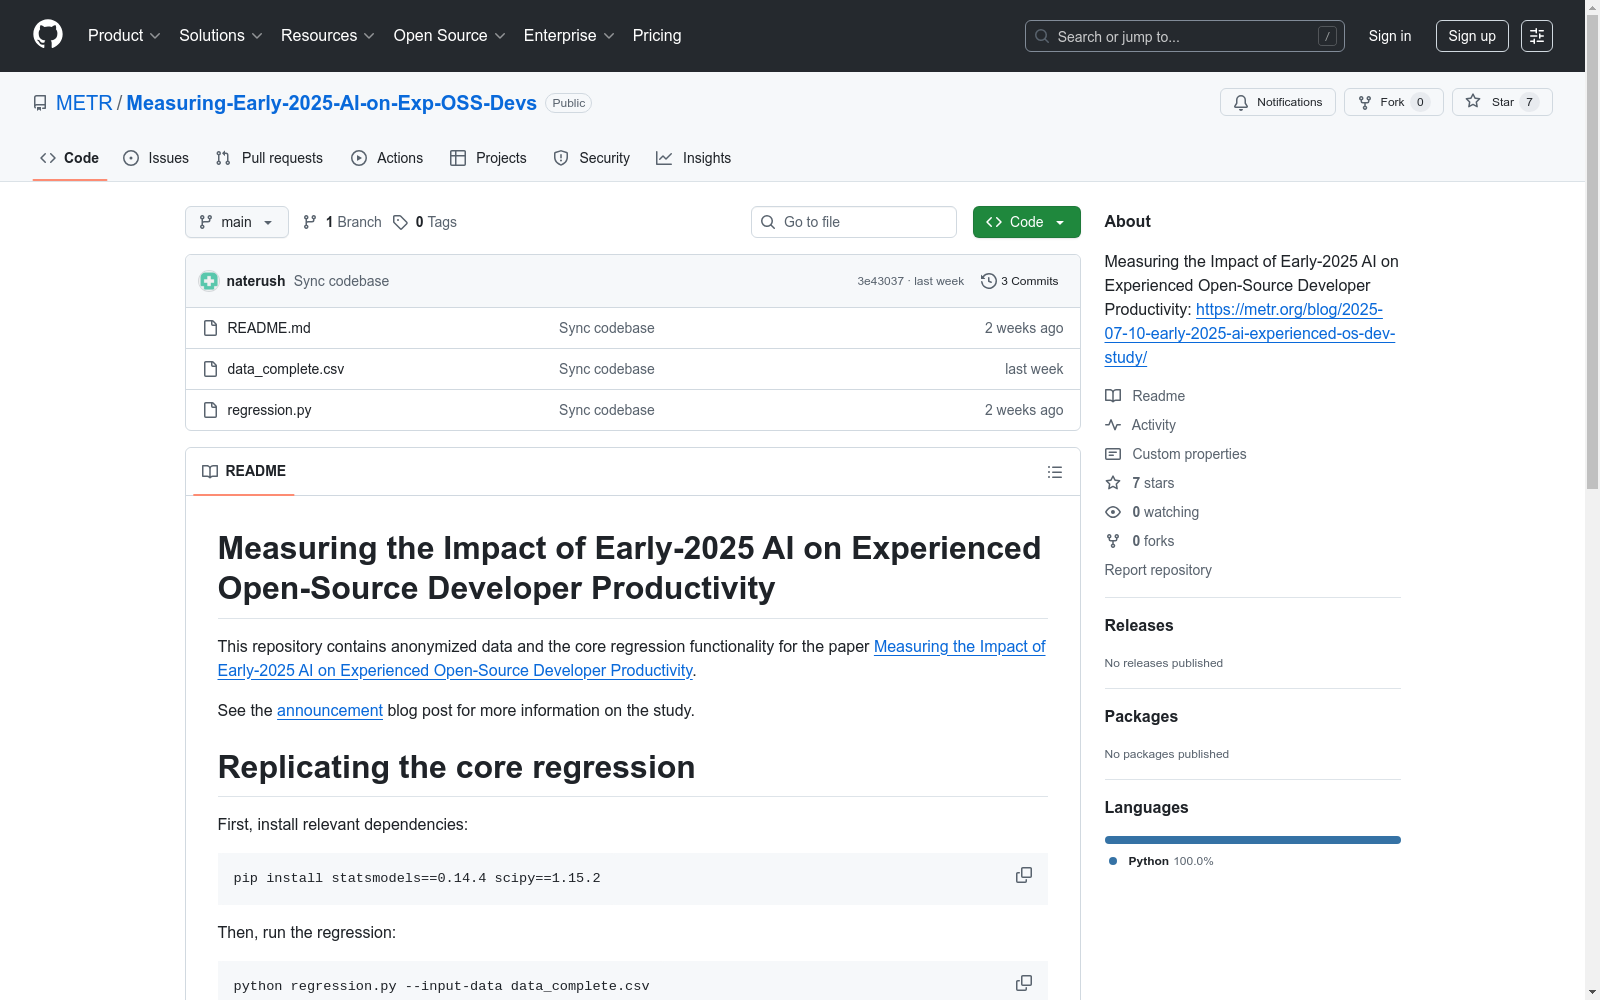Open the green Code dropdown button
This screenshot has height=1000, width=1600.
click(1027, 222)
